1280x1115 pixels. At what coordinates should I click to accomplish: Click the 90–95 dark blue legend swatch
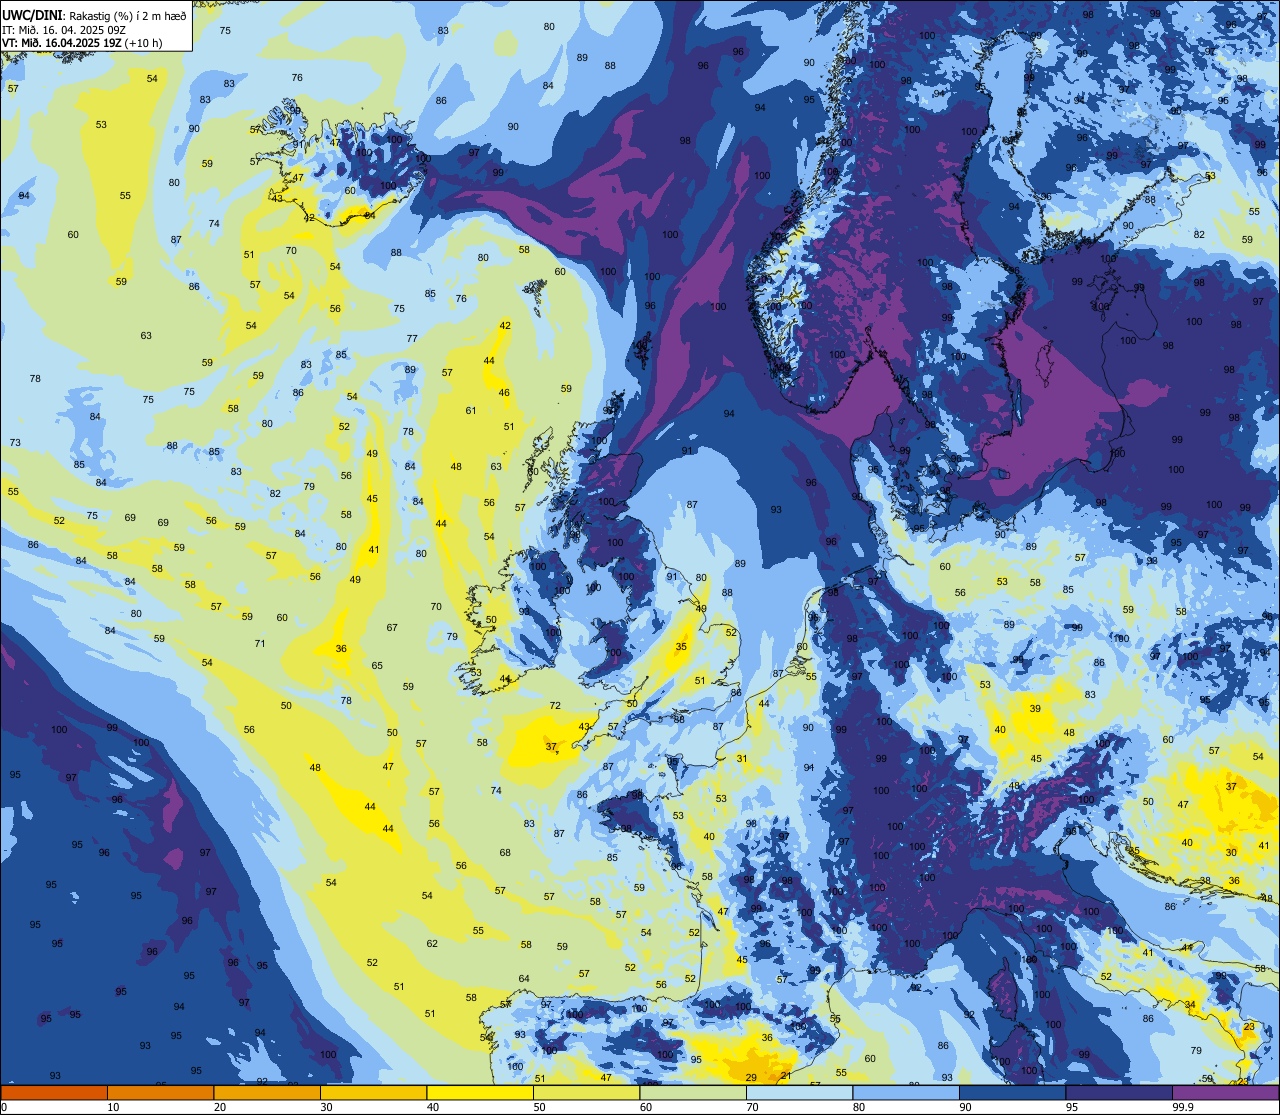tap(1012, 1092)
